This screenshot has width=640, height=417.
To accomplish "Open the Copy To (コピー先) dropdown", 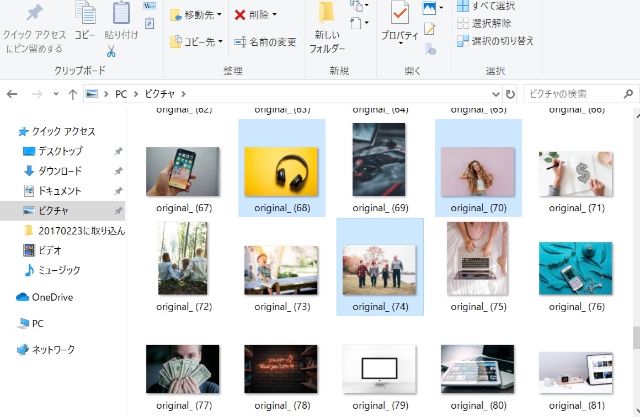I will (x=196, y=42).
